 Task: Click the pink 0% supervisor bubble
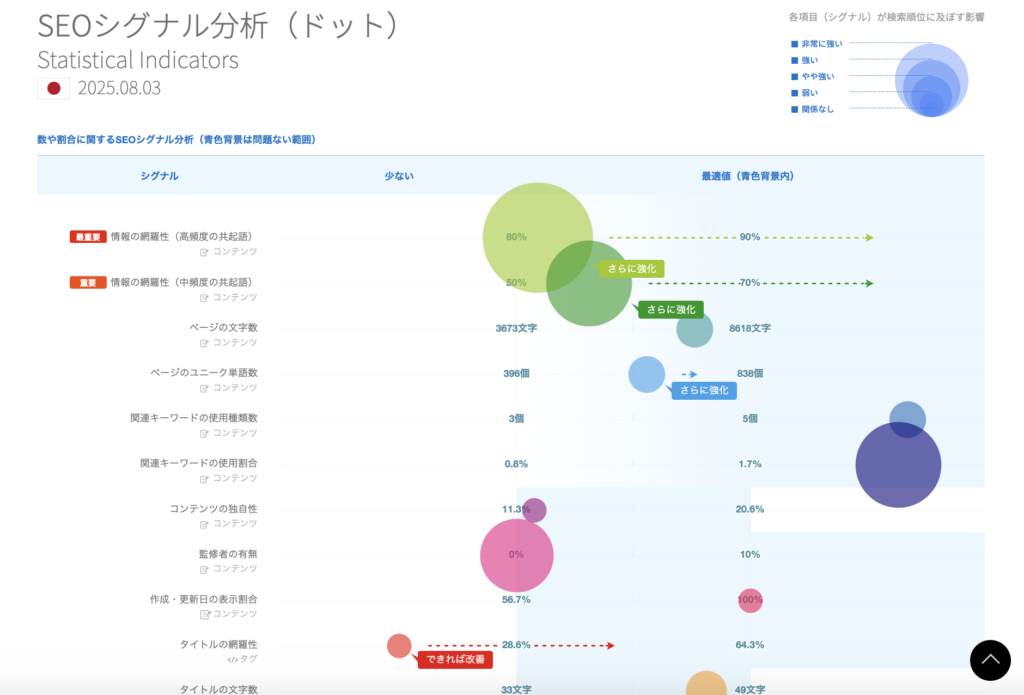pyautogui.click(x=517, y=556)
